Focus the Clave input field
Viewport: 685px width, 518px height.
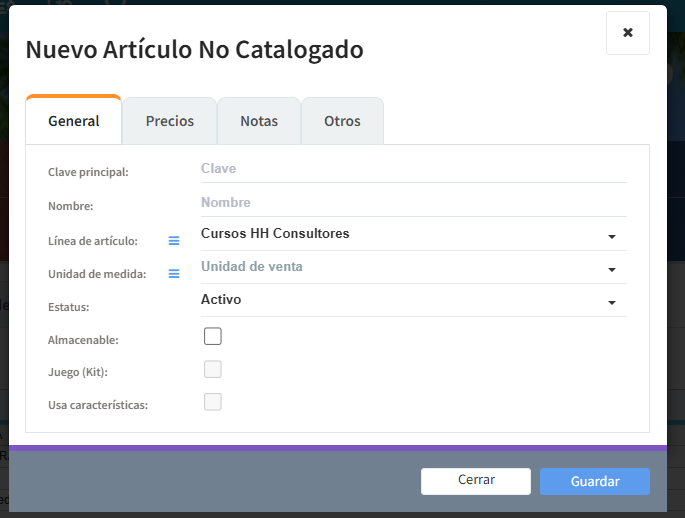(x=413, y=169)
